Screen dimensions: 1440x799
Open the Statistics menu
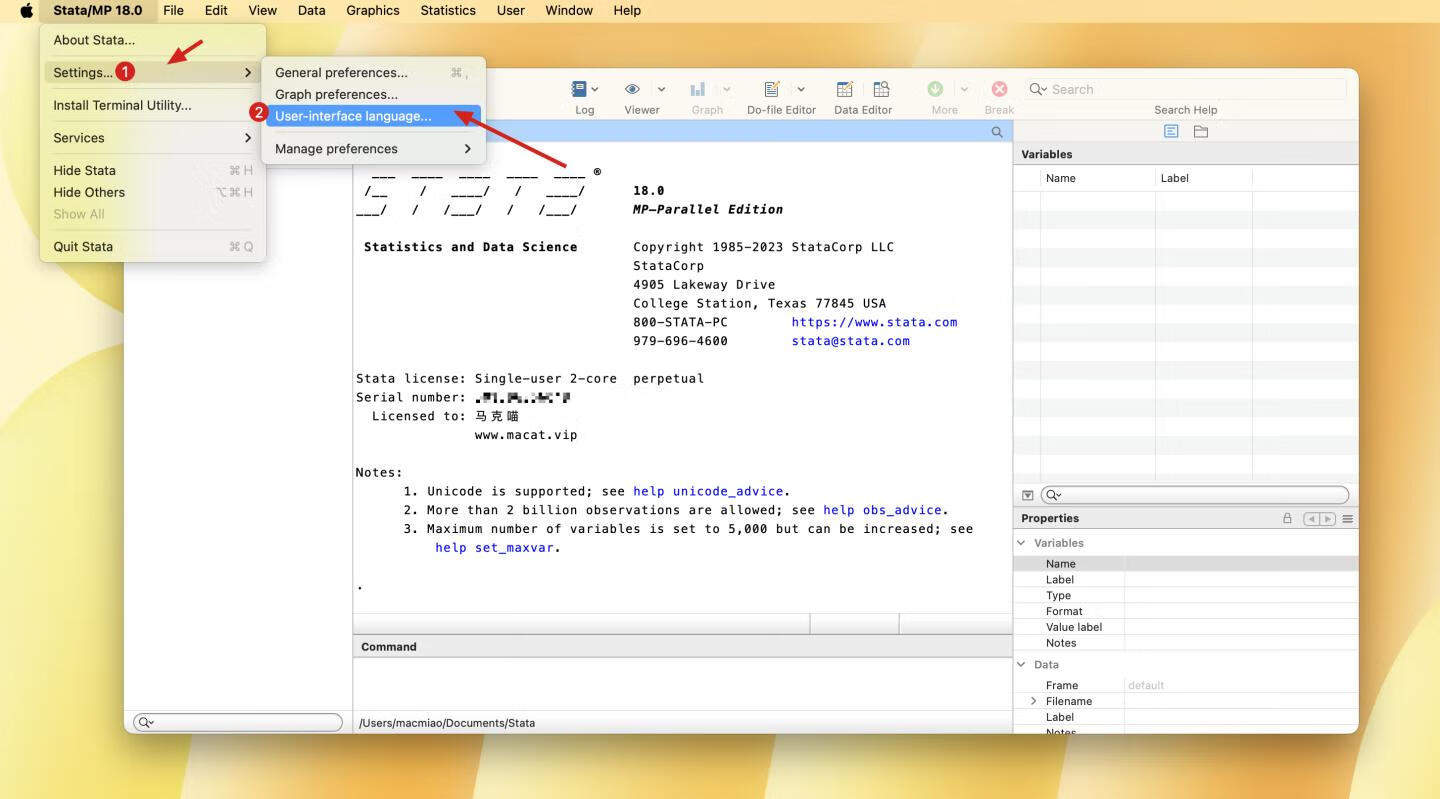point(448,10)
